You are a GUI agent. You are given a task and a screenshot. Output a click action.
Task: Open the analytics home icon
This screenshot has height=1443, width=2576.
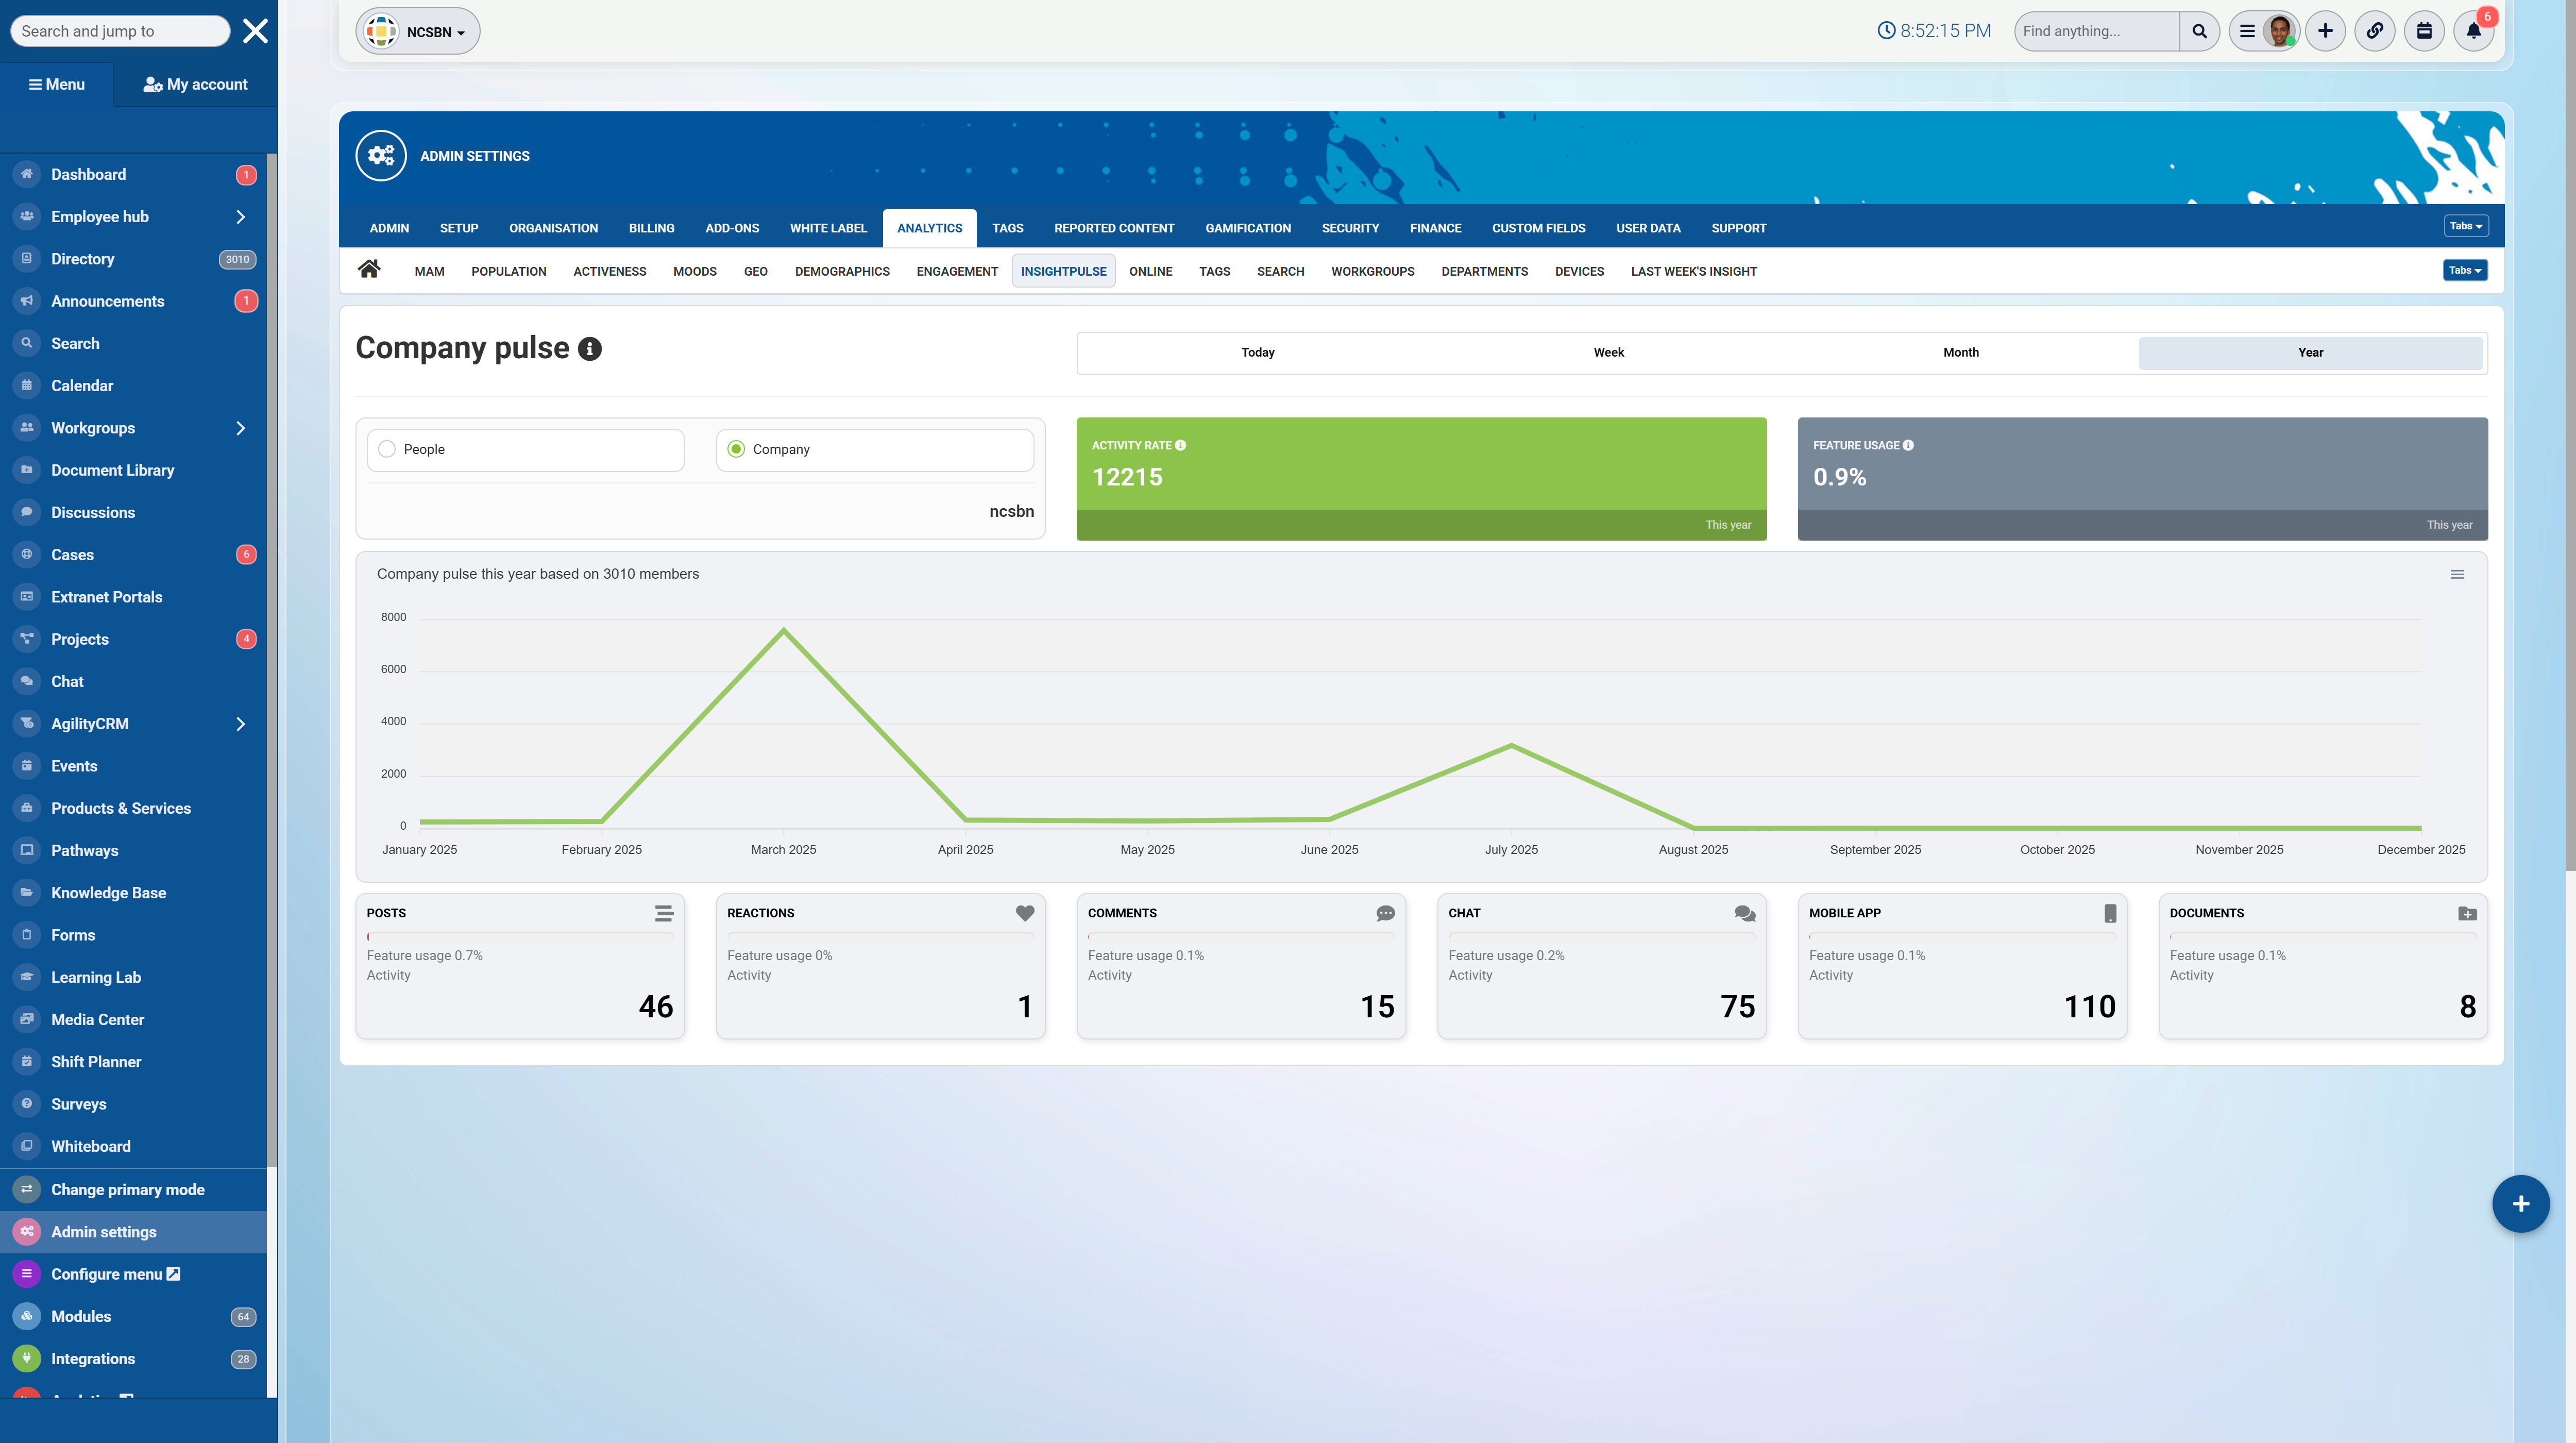coord(369,269)
